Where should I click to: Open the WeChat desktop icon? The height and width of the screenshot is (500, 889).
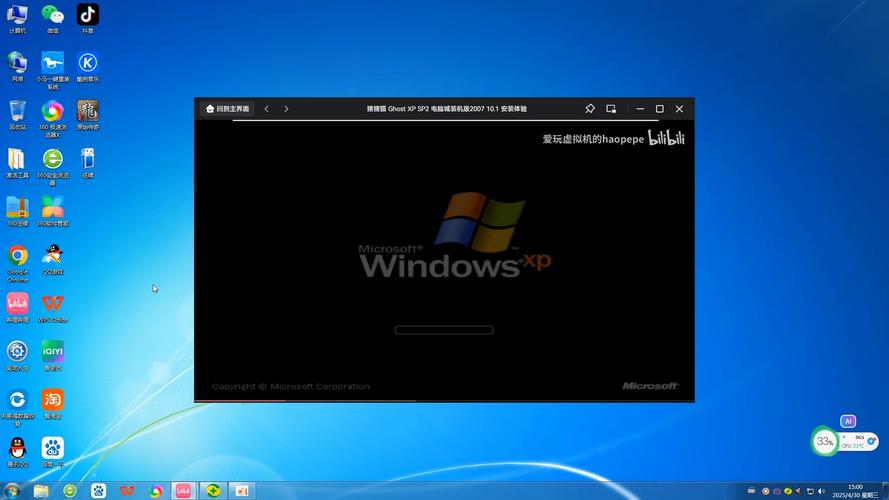(53, 19)
